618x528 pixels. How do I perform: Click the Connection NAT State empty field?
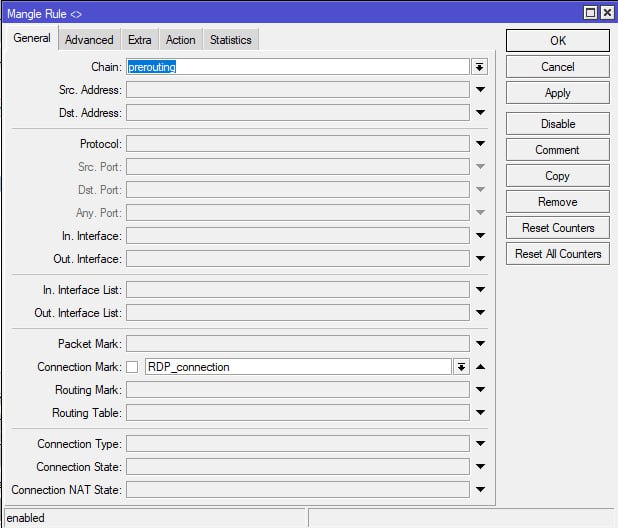point(298,490)
